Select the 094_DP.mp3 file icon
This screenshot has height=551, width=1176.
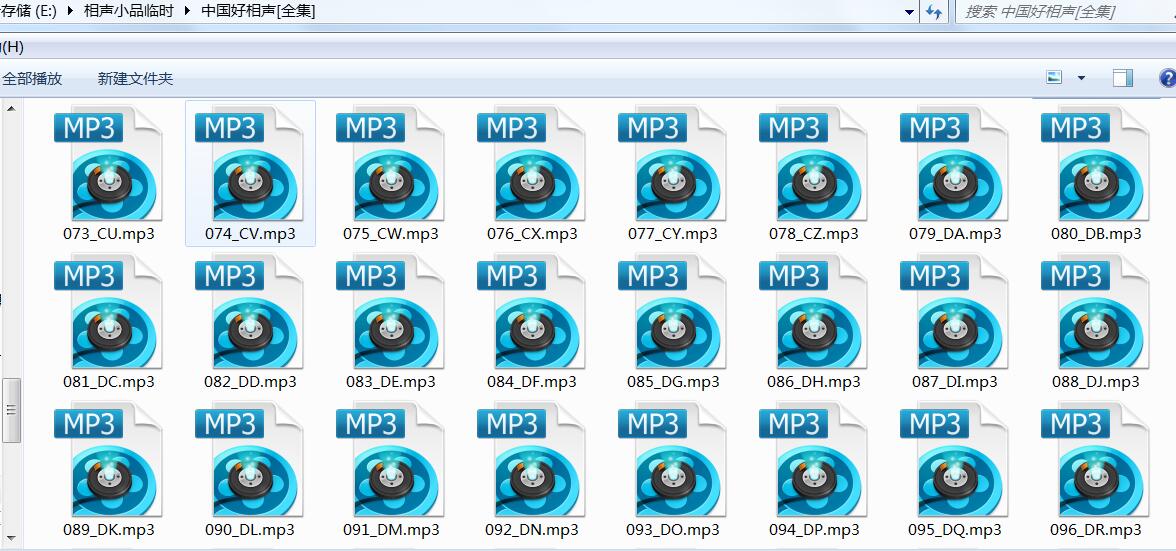(813, 460)
